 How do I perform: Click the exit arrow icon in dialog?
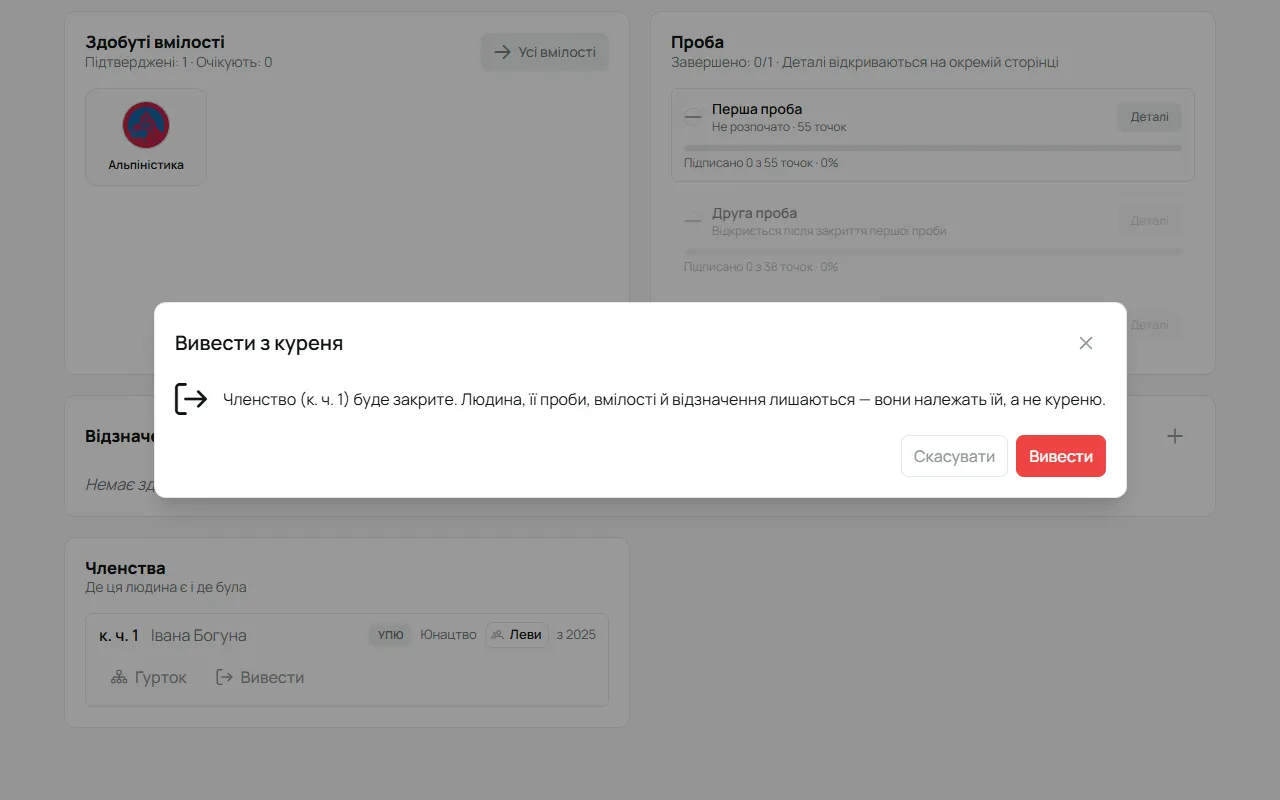[x=191, y=399]
